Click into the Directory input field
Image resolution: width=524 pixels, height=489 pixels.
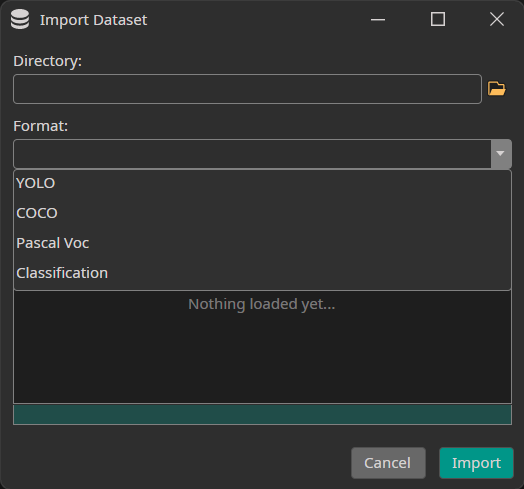point(247,89)
